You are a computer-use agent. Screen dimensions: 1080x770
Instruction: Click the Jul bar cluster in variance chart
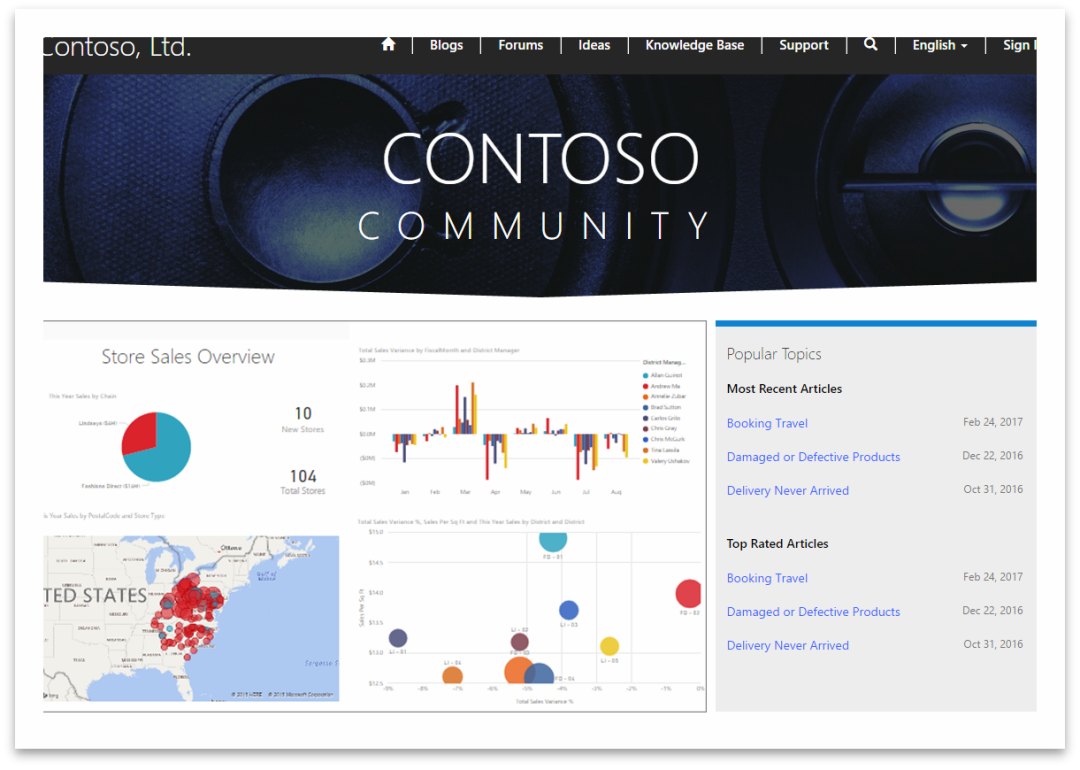[x=586, y=456]
